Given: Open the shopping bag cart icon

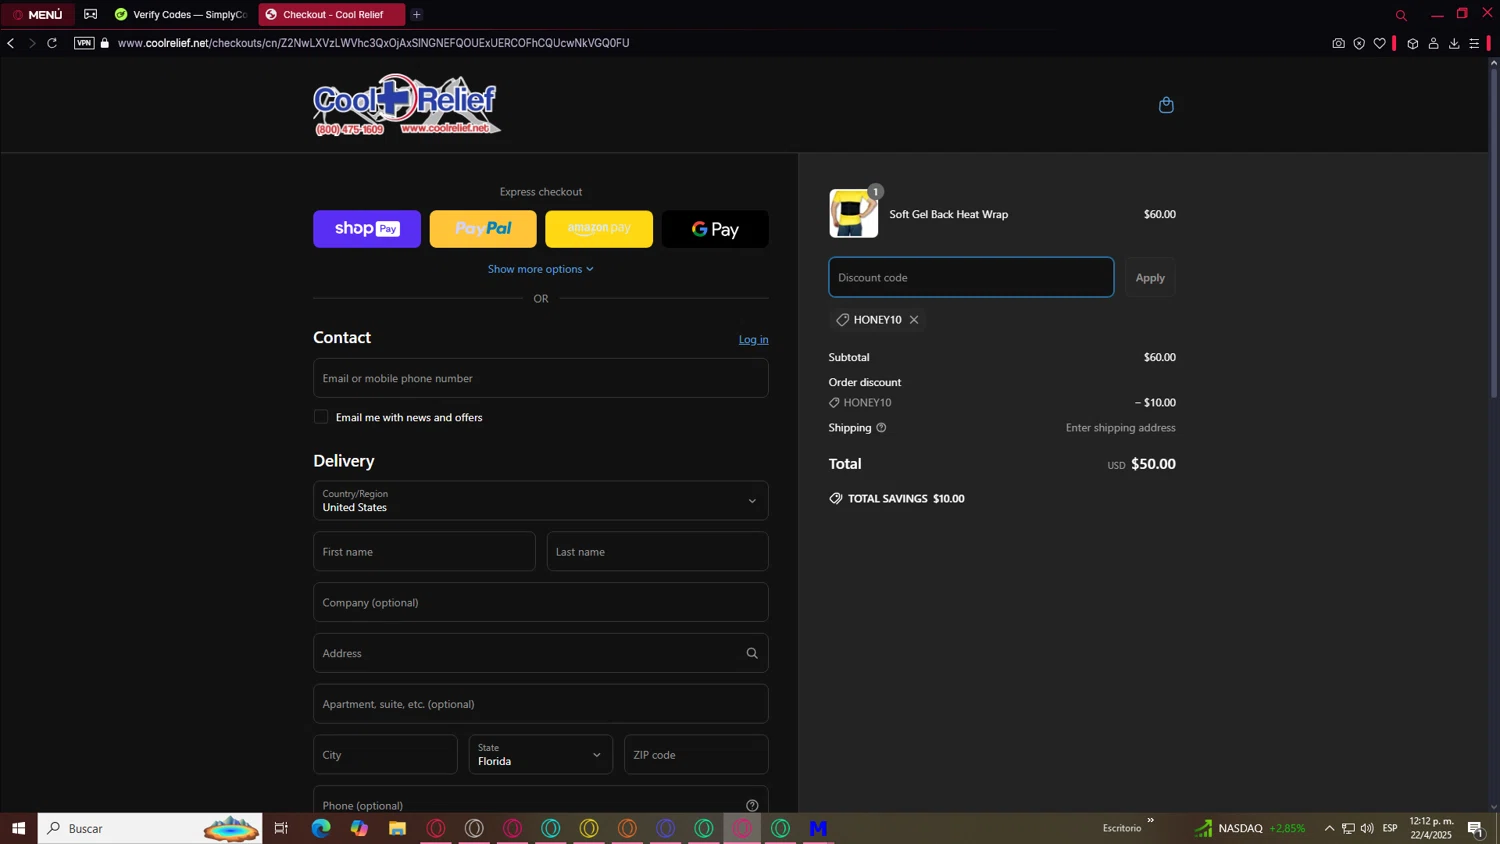Looking at the screenshot, I should [x=1166, y=105].
